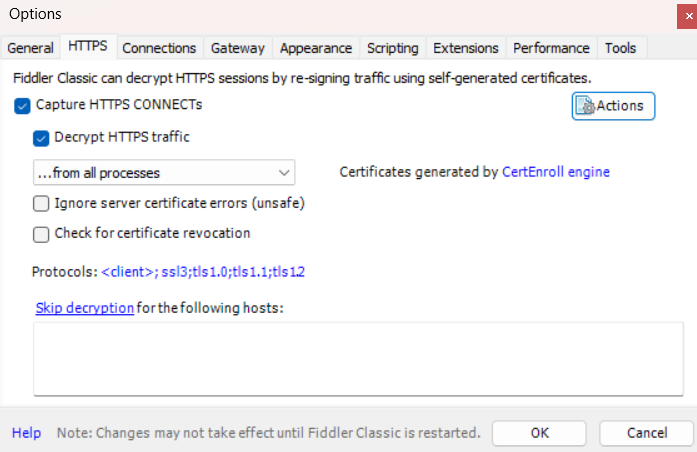Open the General tab
Image resolution: width=697 pixels, height=452 pixels.
(x=30, y=48)
